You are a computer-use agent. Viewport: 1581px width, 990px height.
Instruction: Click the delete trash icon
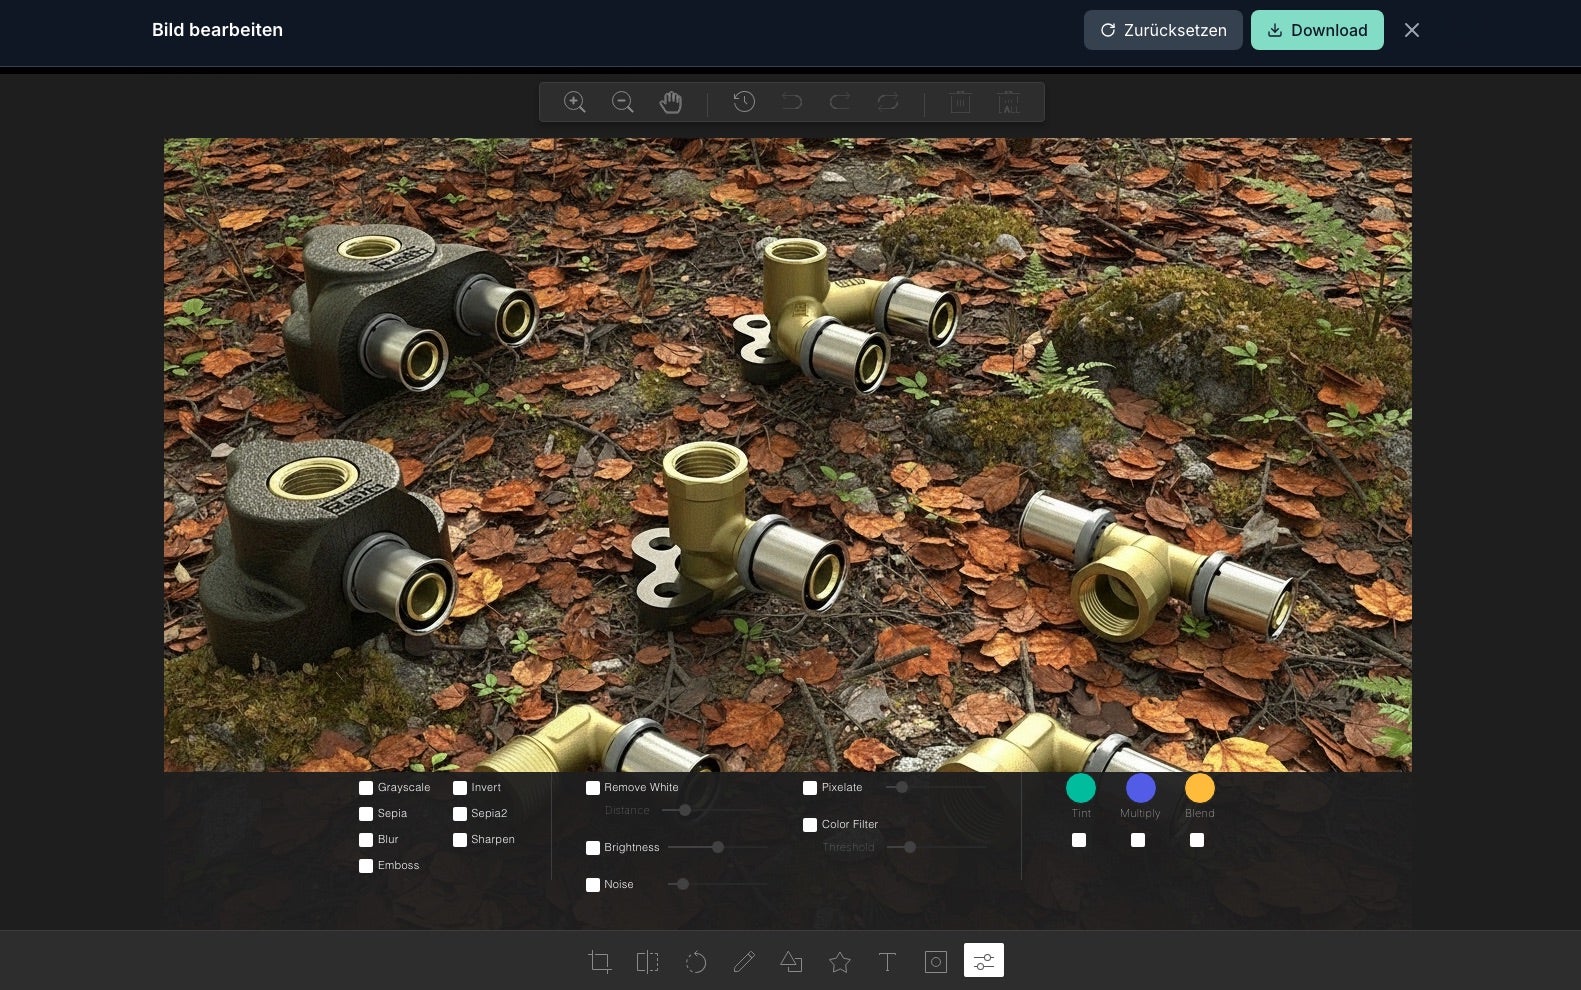point(961,102)
